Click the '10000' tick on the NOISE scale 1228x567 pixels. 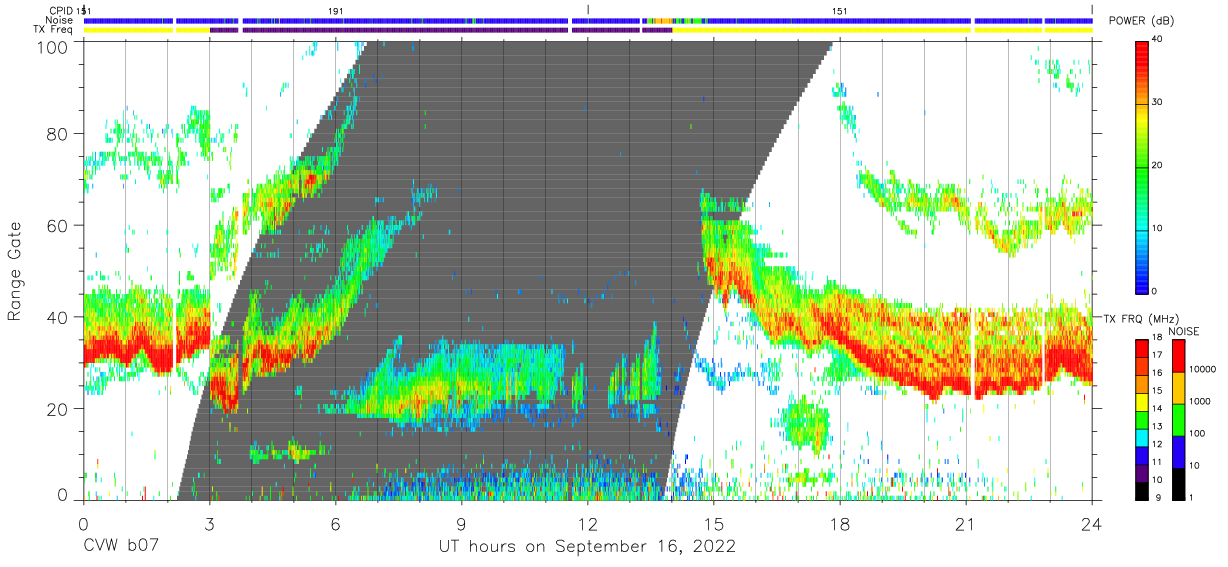coord(1203,369)
